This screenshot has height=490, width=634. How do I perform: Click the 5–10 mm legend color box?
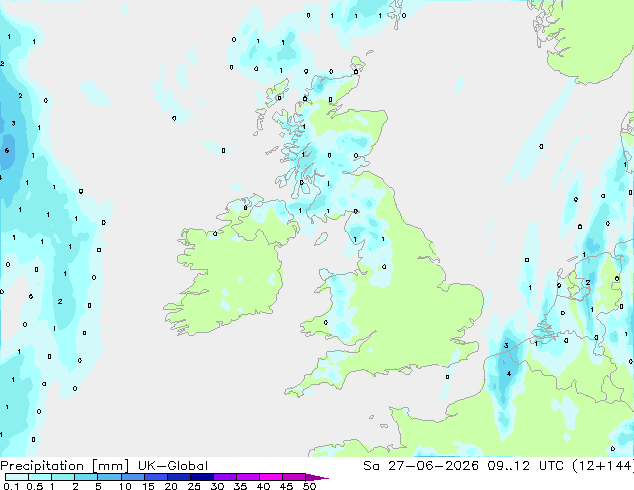(x=109, y=477)
